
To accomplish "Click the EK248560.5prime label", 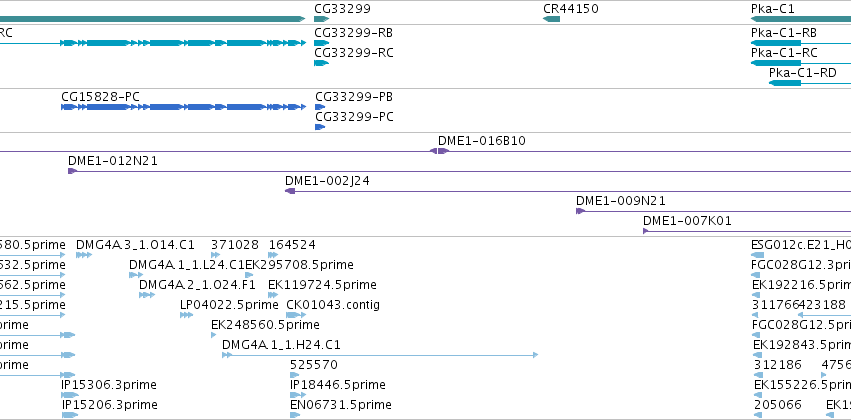I will (x=265, y=325).
